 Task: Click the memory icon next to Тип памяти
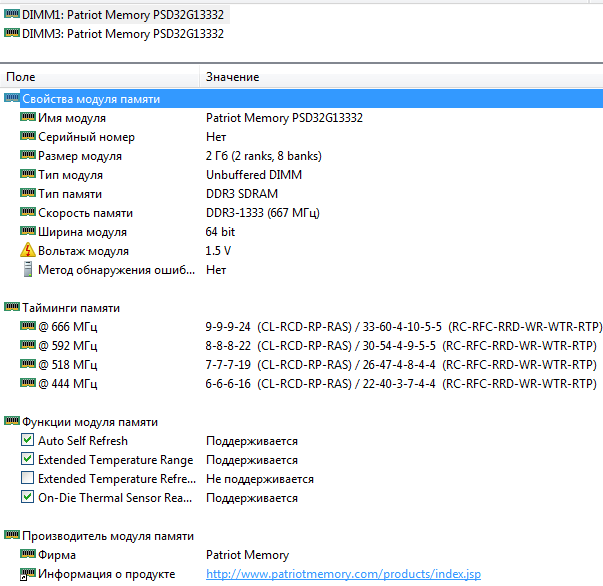tap(28, 193)
